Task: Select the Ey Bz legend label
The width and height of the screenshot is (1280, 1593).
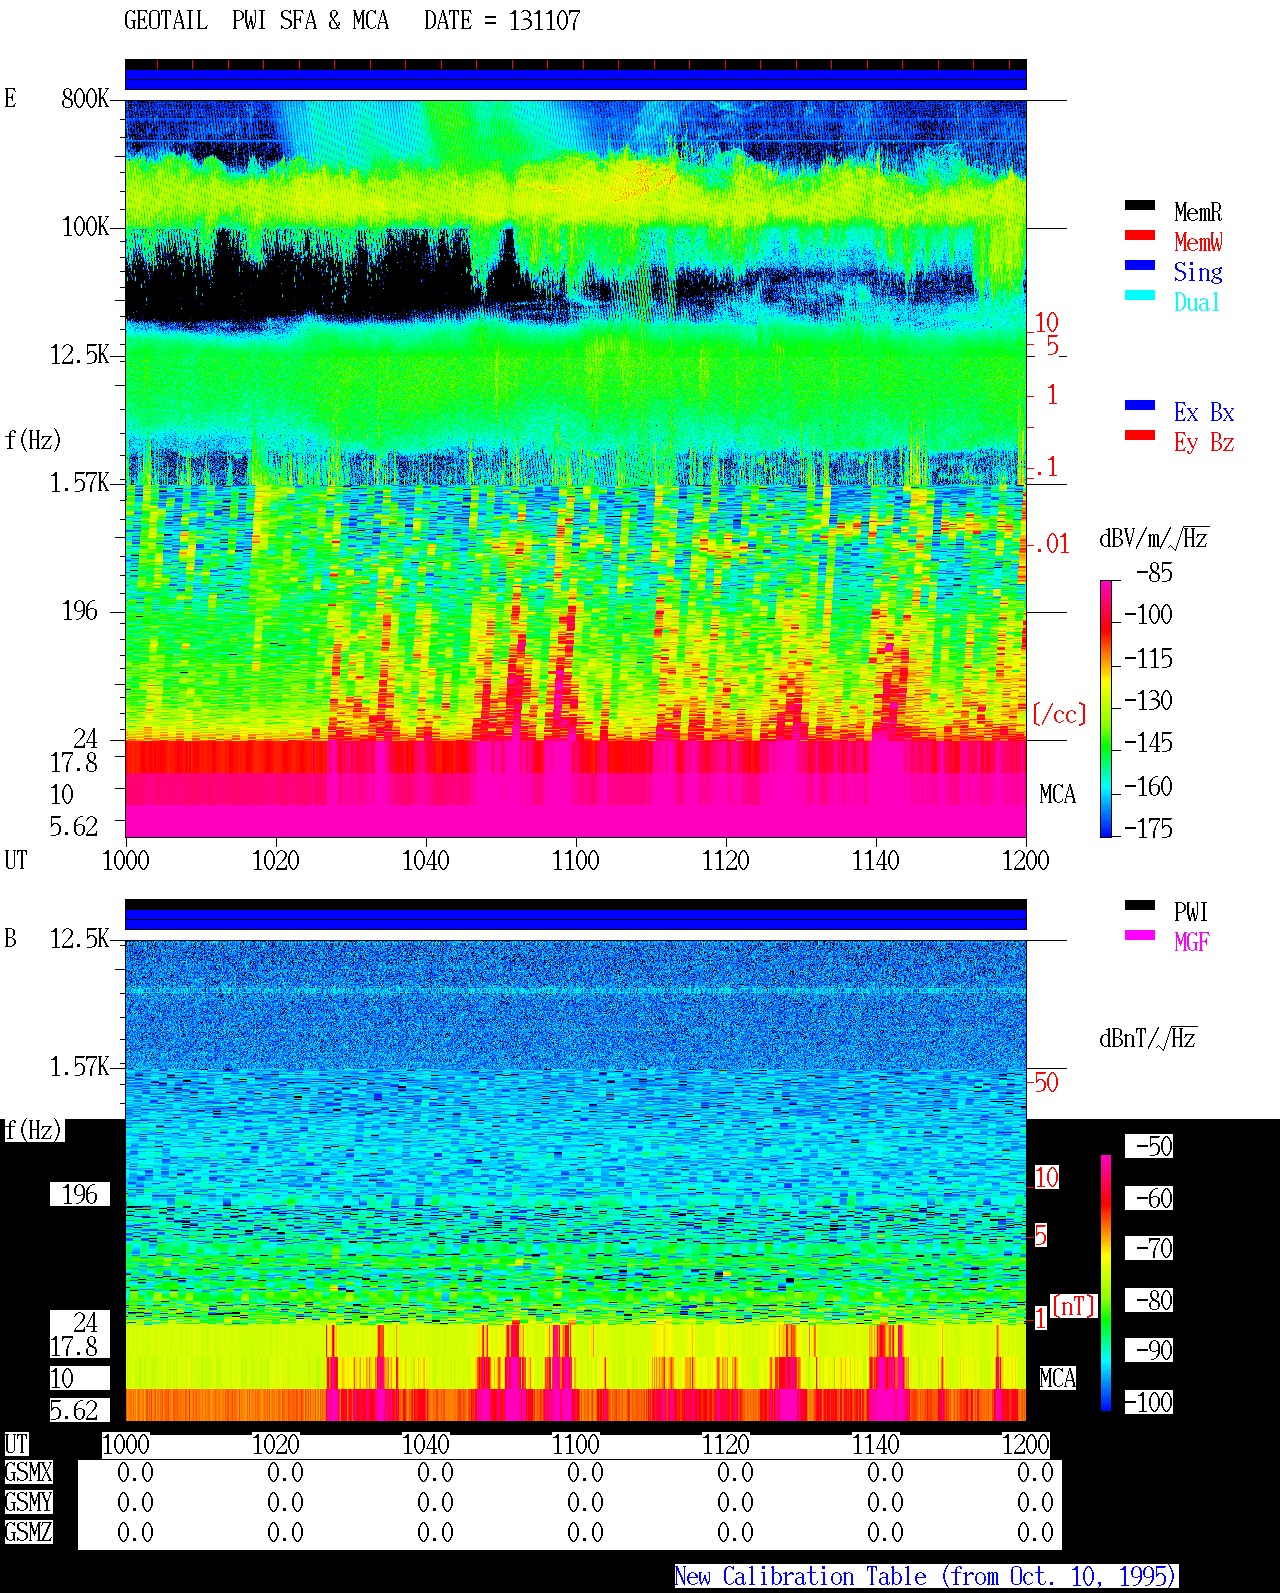Action: tap(1204, 442)
